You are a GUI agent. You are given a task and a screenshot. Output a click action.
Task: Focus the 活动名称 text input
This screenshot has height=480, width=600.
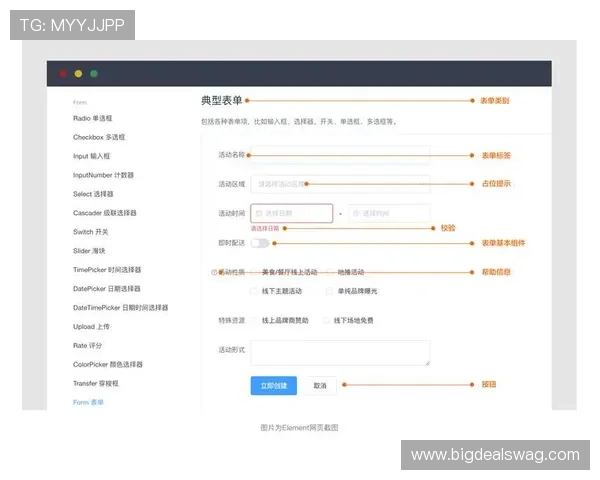(340, 155)
